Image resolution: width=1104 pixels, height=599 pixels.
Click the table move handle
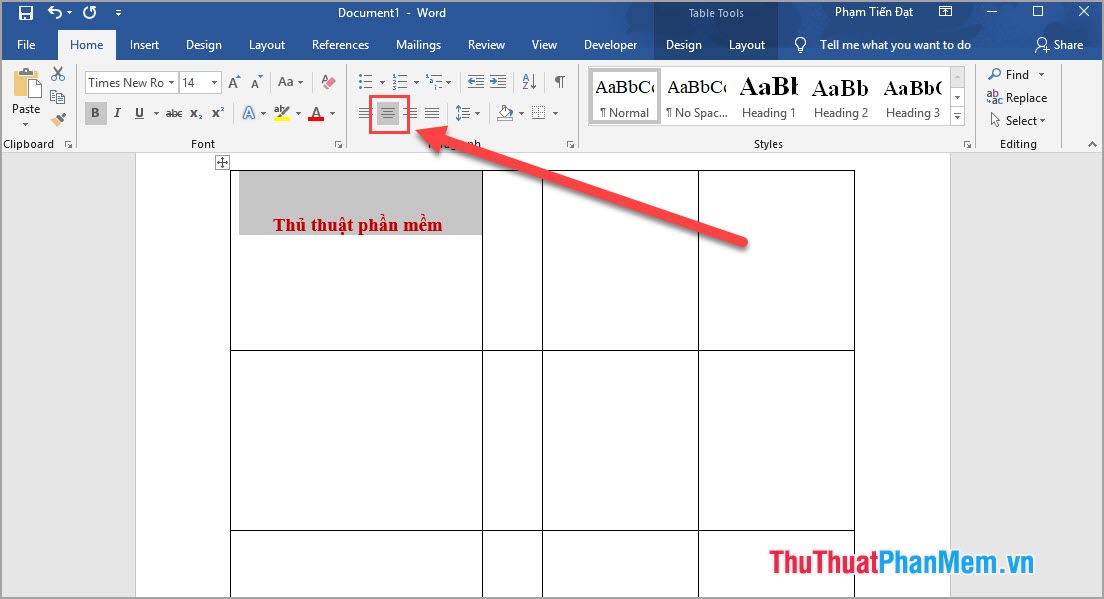tap(222, 163)
